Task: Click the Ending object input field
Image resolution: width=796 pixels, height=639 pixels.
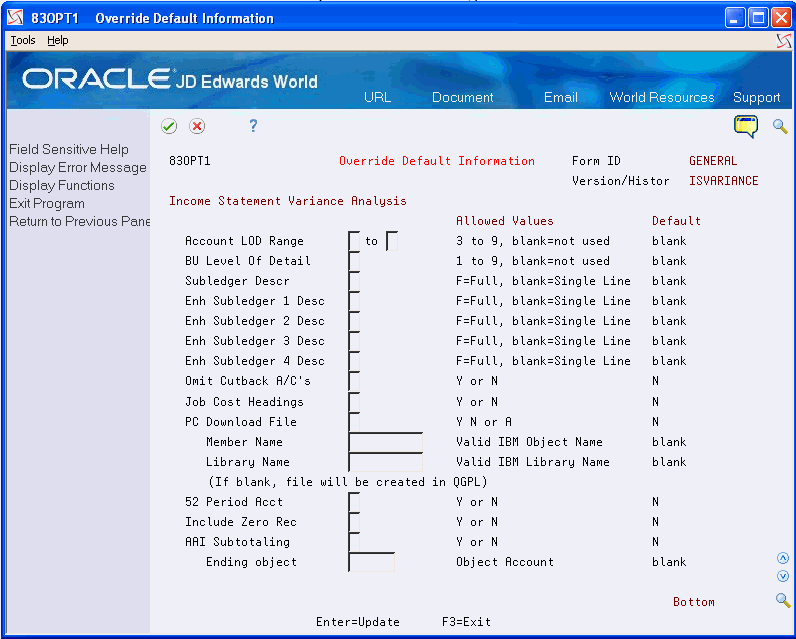Action: (372, 562)
